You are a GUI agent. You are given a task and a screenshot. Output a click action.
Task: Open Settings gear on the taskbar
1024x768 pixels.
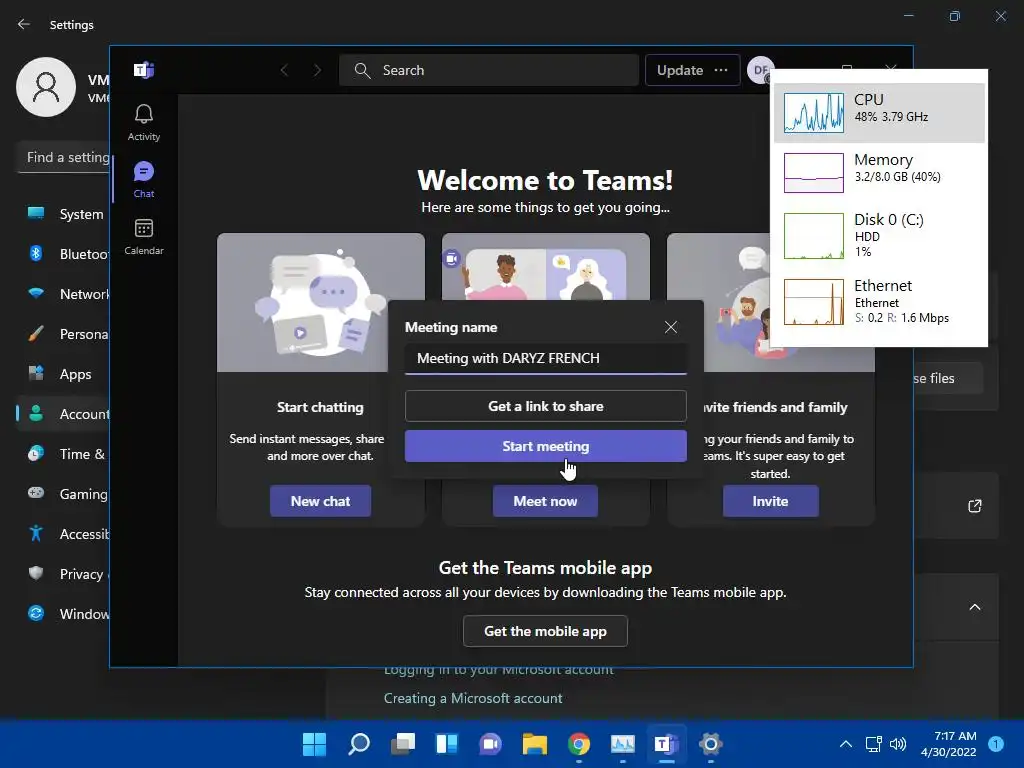tap(711, 744)
